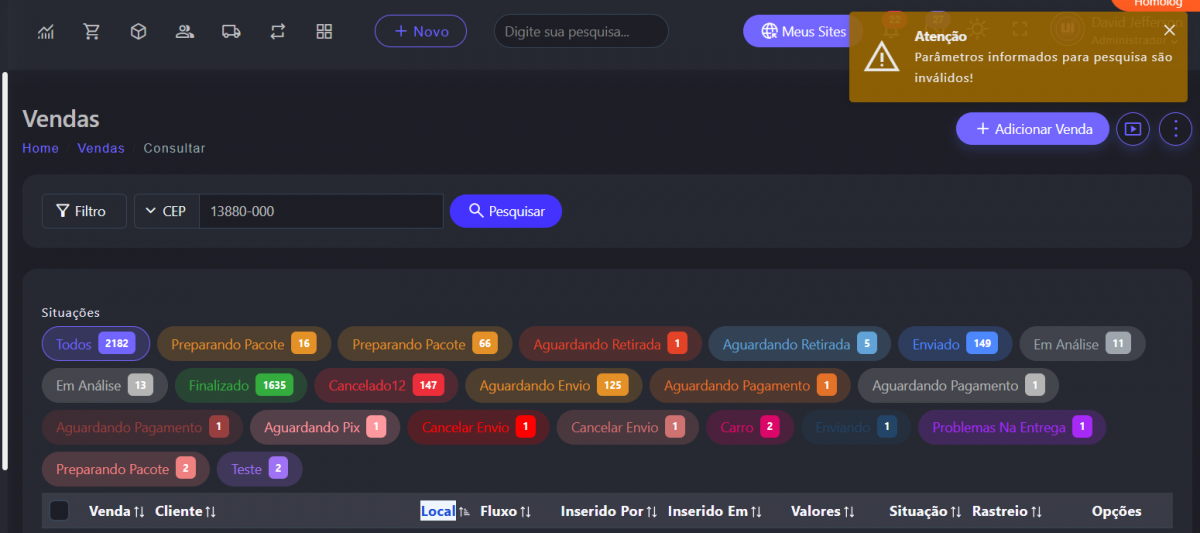Open the customers people icon

tap(184, 31)
